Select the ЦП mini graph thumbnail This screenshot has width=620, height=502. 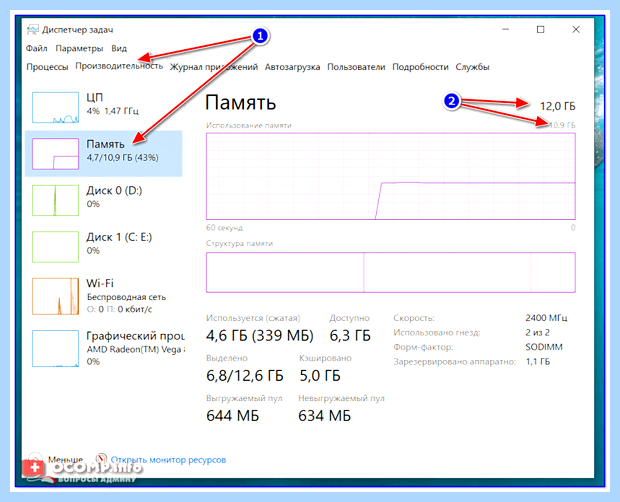[55, 108]
